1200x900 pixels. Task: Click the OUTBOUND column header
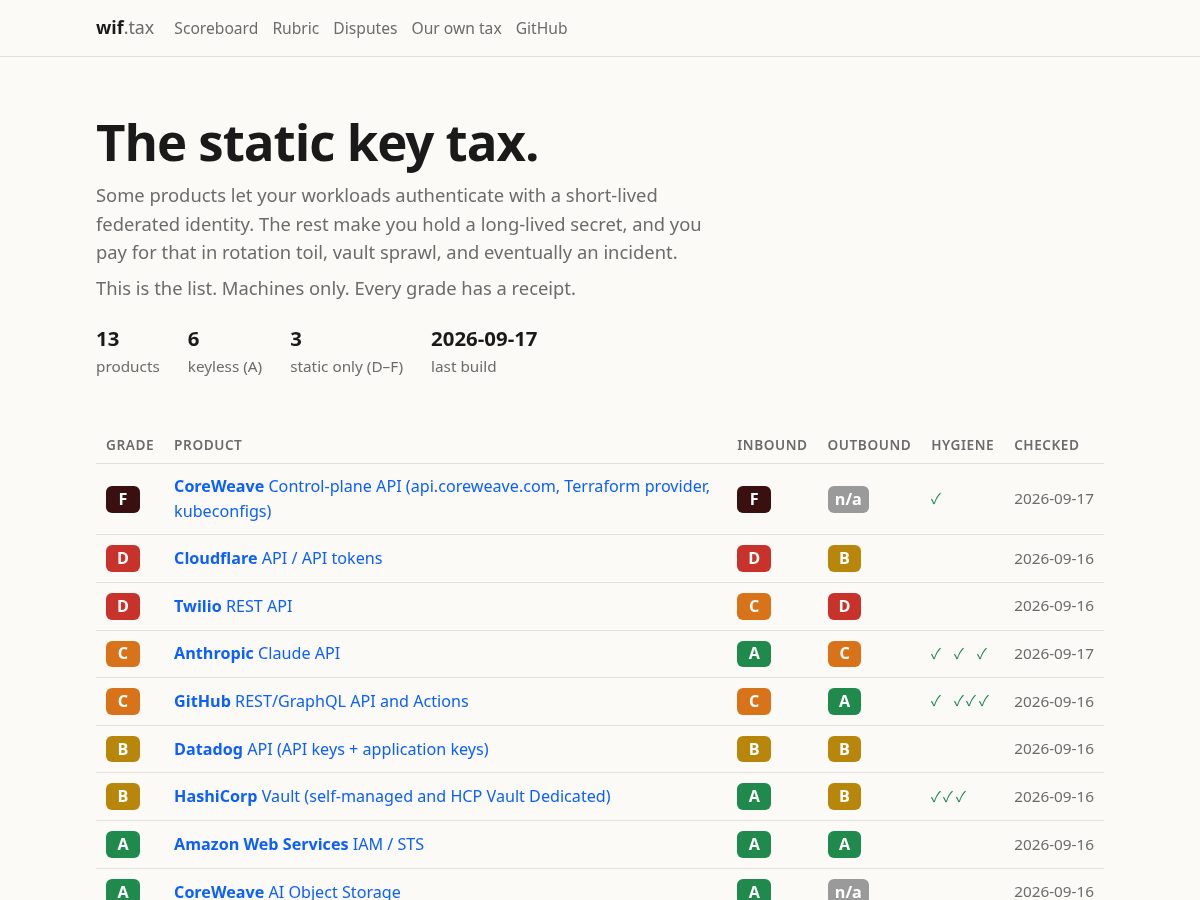[869, 445]
